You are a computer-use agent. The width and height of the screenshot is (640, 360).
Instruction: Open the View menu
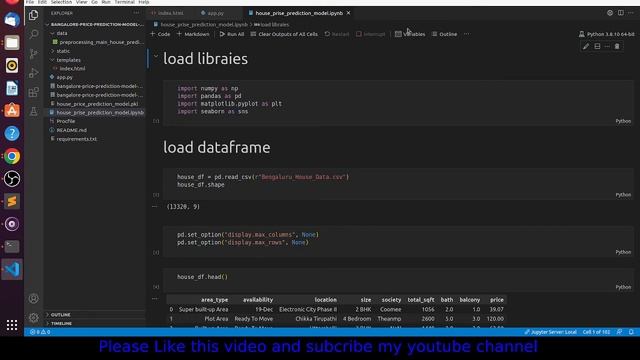(82, 2)
